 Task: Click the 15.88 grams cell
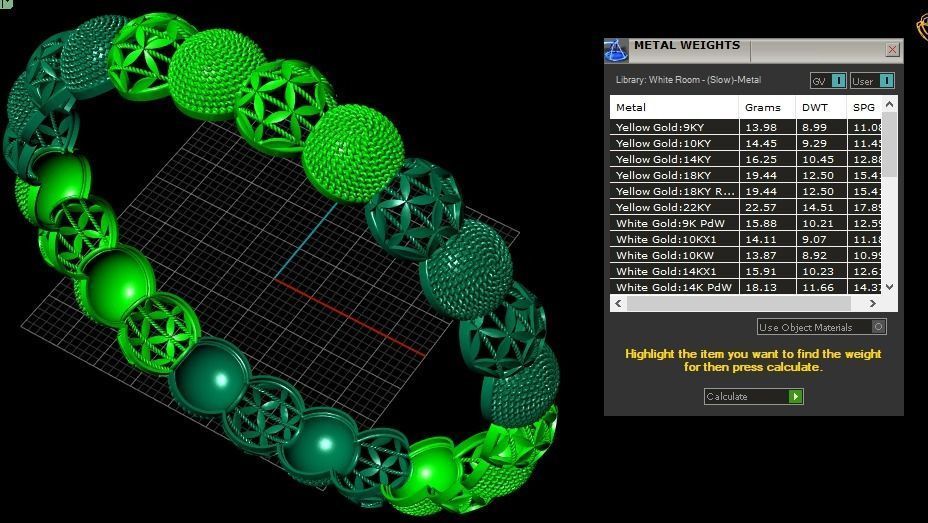click(x=767, y=223)
